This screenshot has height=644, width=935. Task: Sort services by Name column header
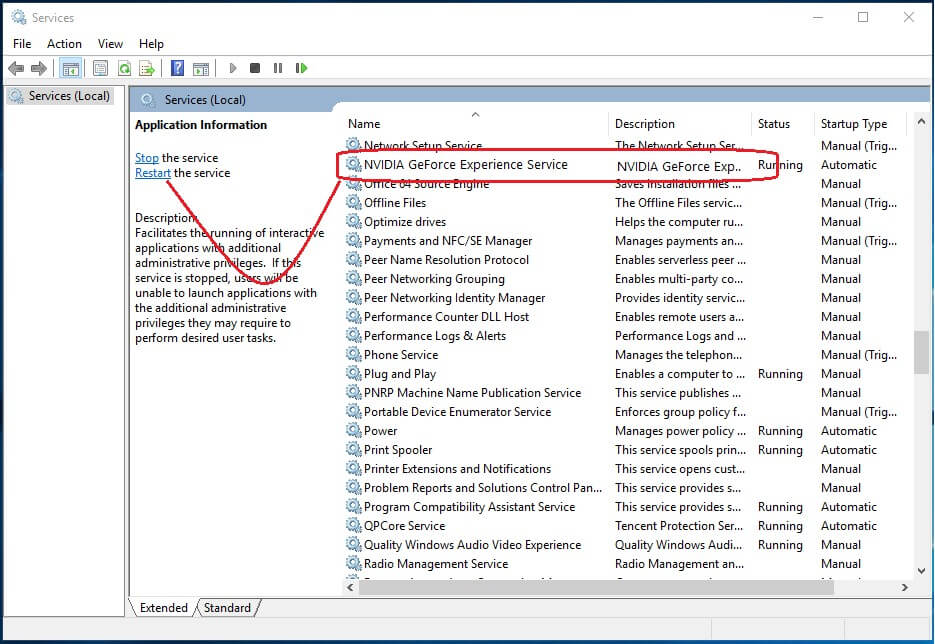tap(364, 124)
